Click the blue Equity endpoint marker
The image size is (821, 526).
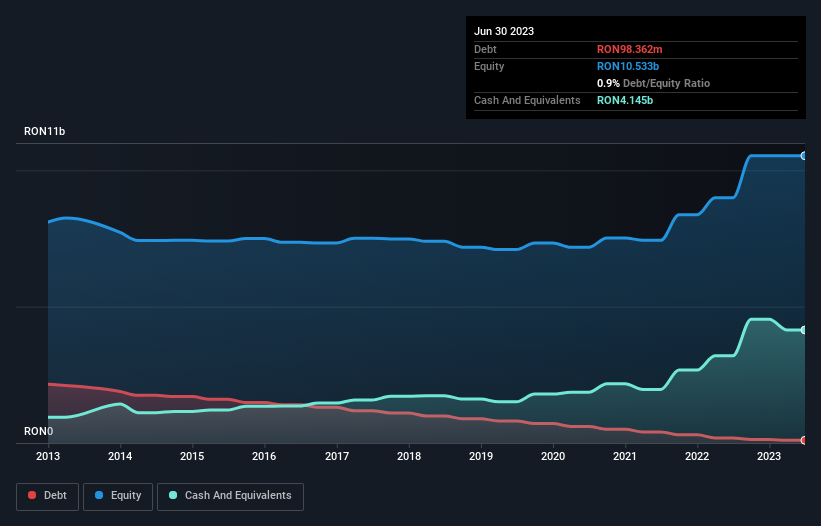coord(804,156)
